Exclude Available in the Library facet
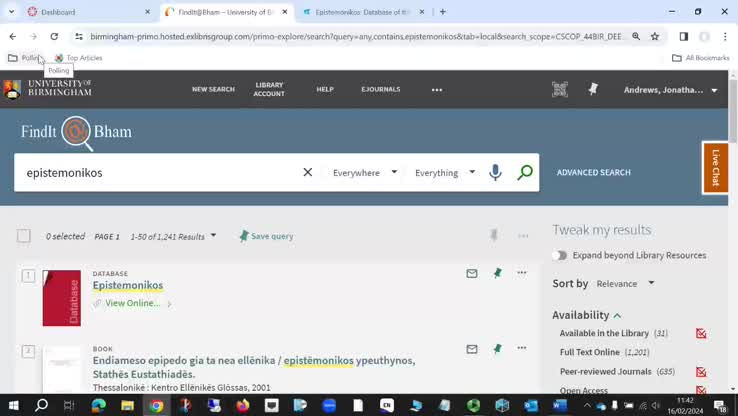The height and width of the screenshot is (416, 738). tap(701, 334)
